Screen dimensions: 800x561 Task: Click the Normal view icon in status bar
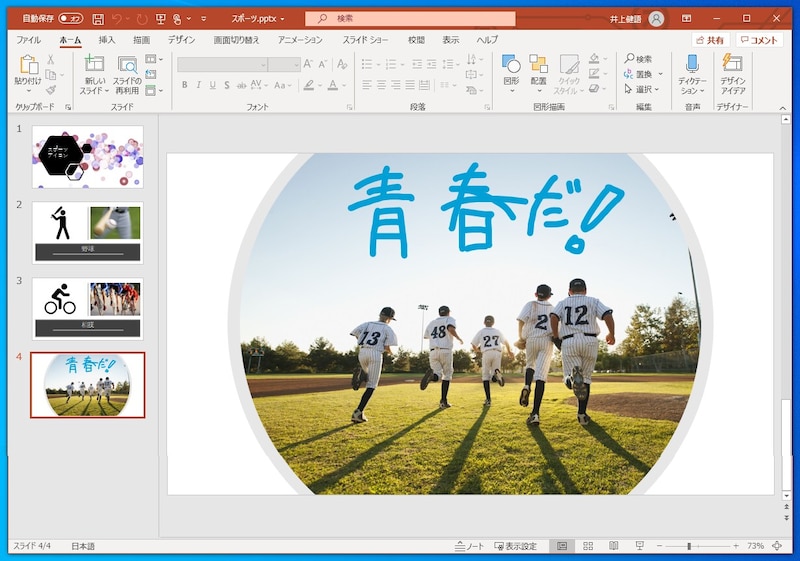(x=562, y=546)
